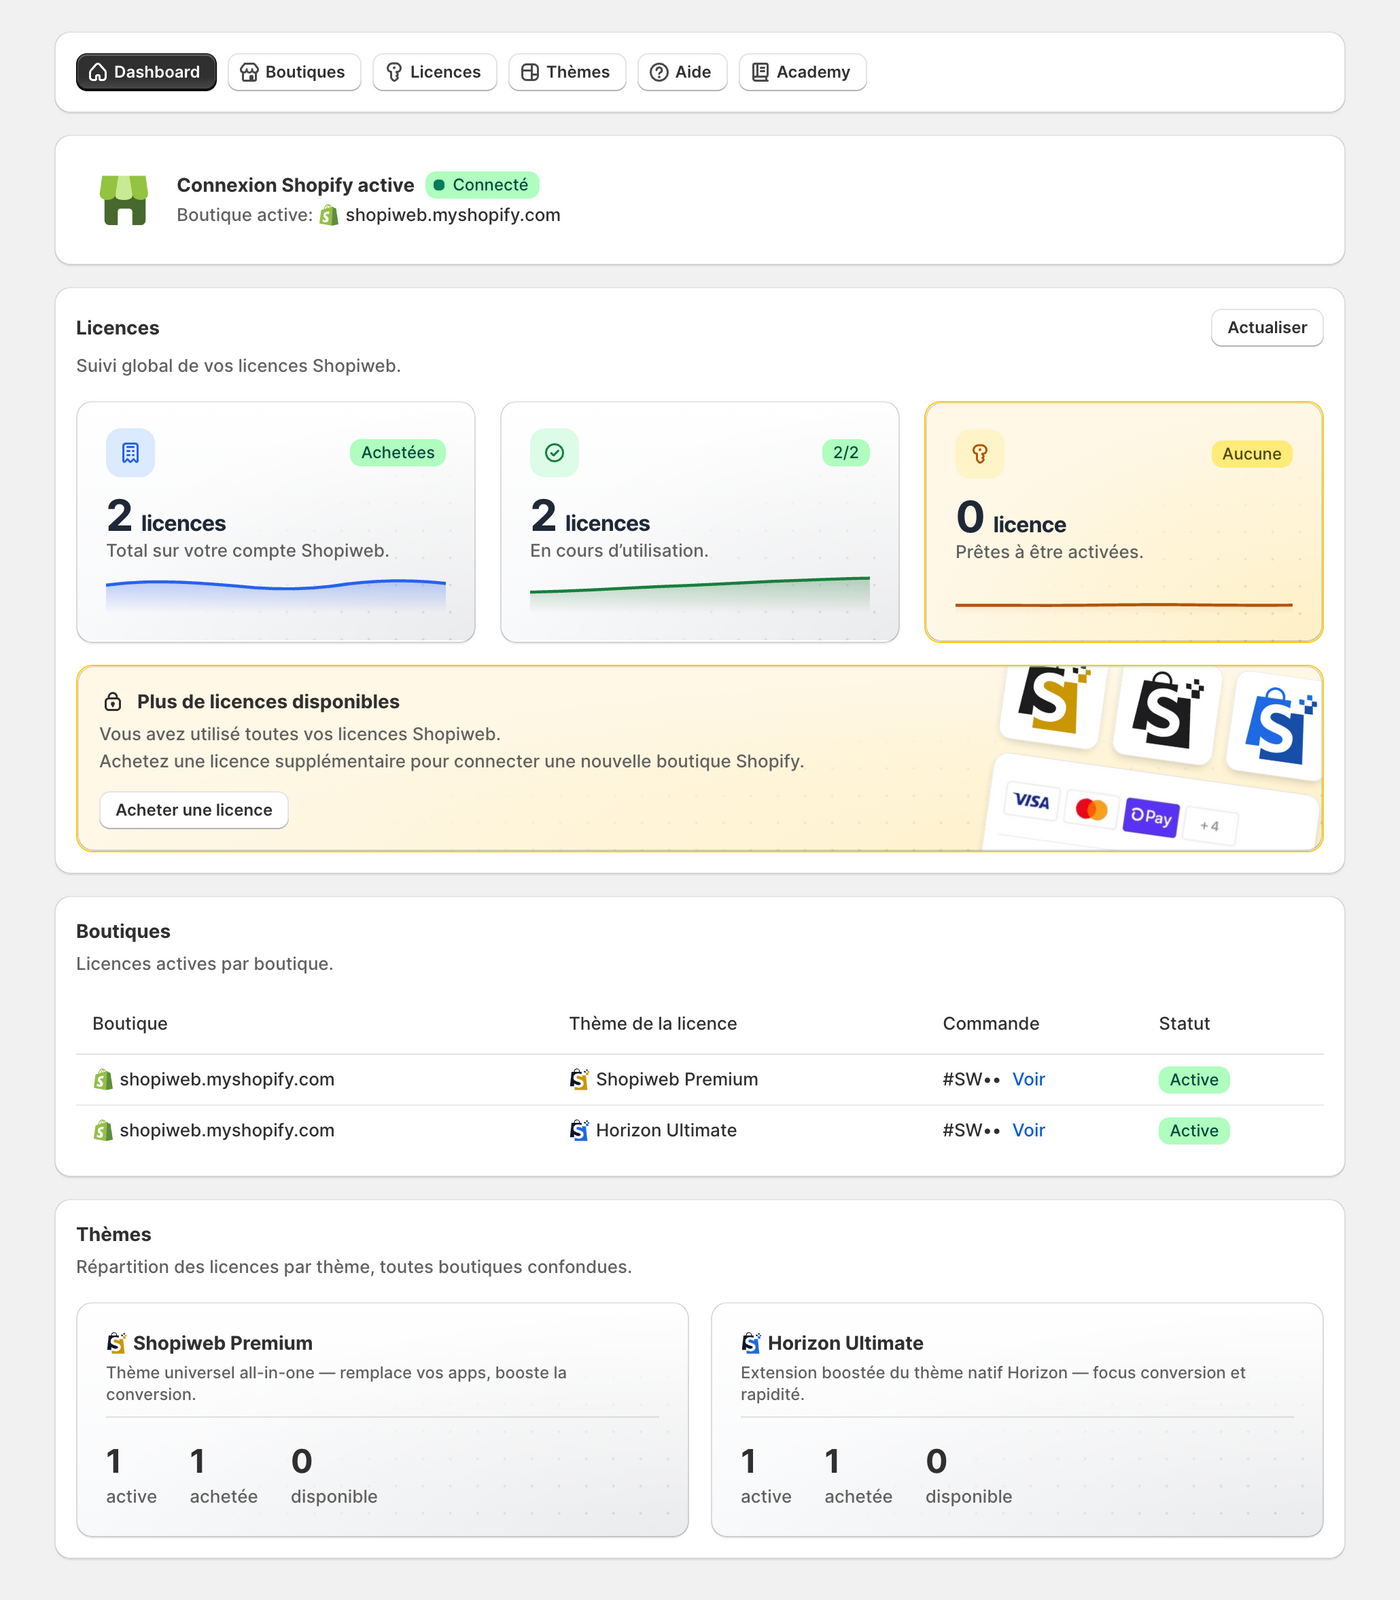Image resolution: width=1400 pixels, height=1600 pixels.
Task: Click the green sparkline on 2/2 card
Action: [x=700, y=592]
